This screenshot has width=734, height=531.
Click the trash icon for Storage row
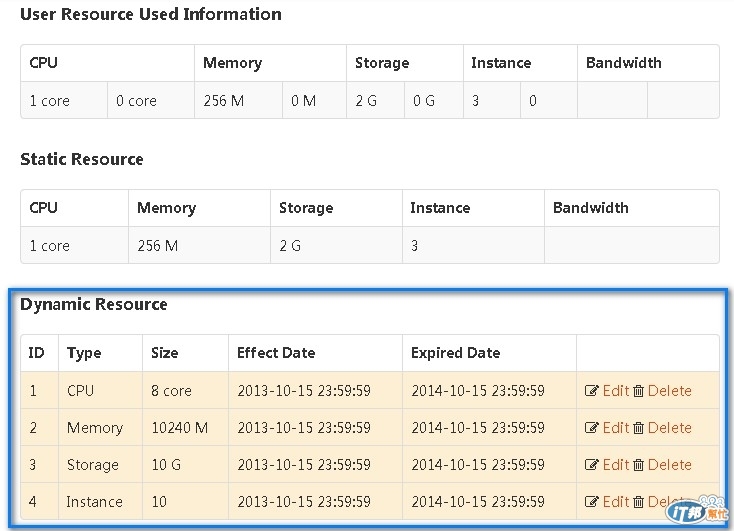pyautogui.click(x=638, y=465)
